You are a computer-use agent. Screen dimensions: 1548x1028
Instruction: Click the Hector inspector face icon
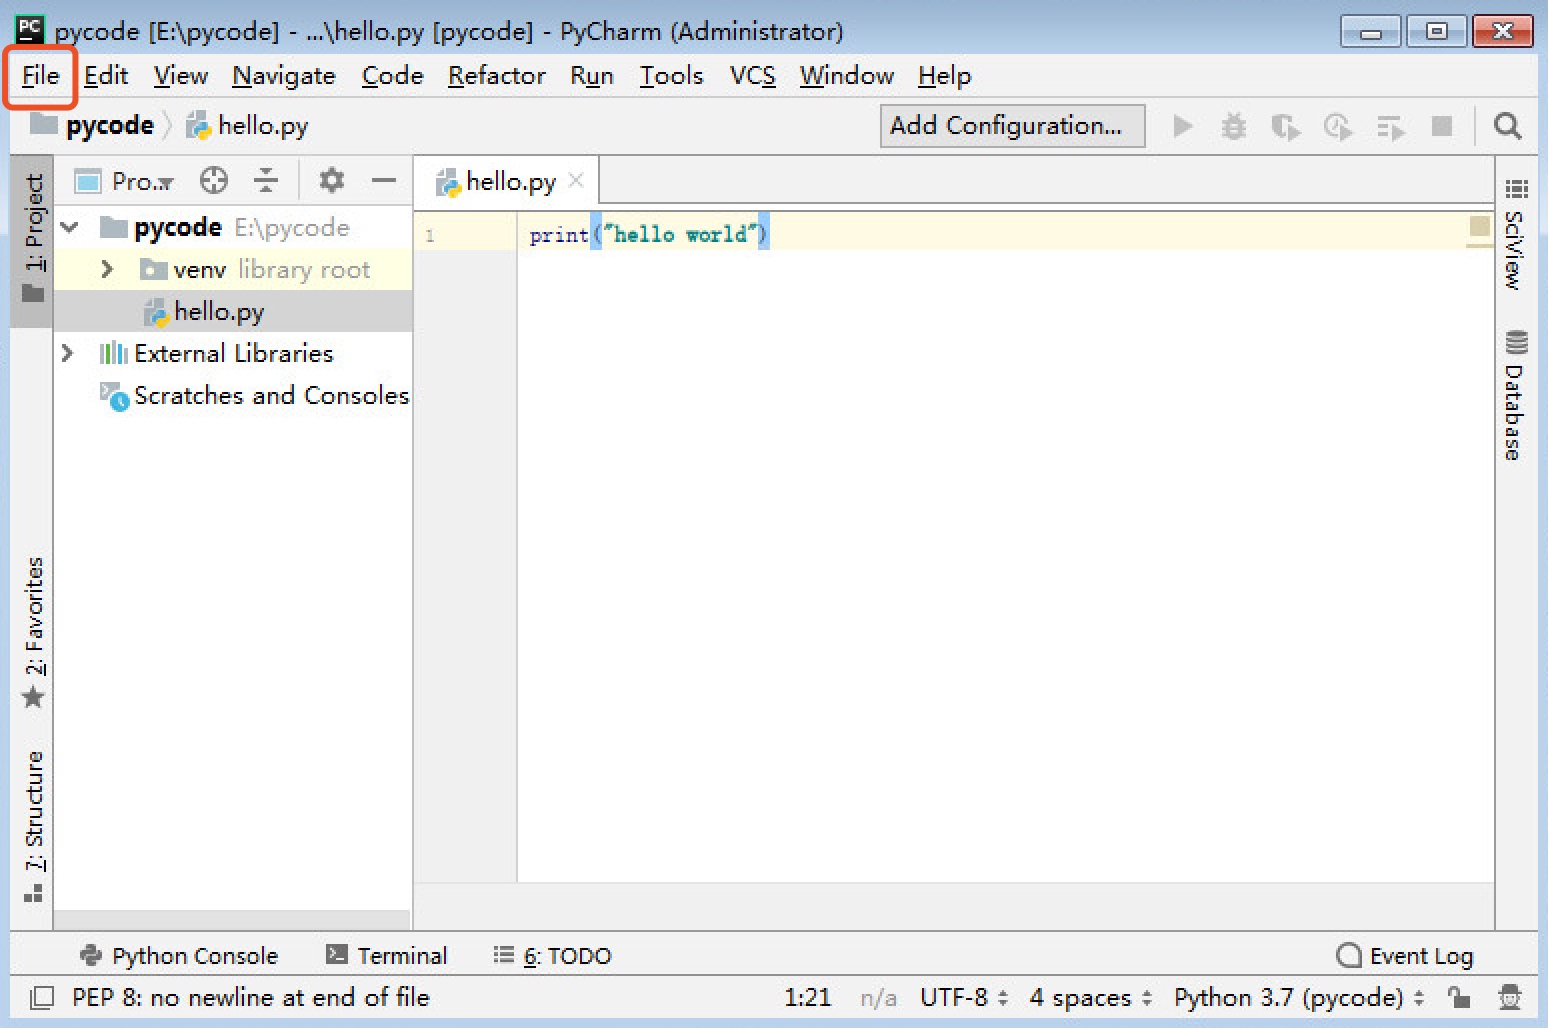(1510, 997)
